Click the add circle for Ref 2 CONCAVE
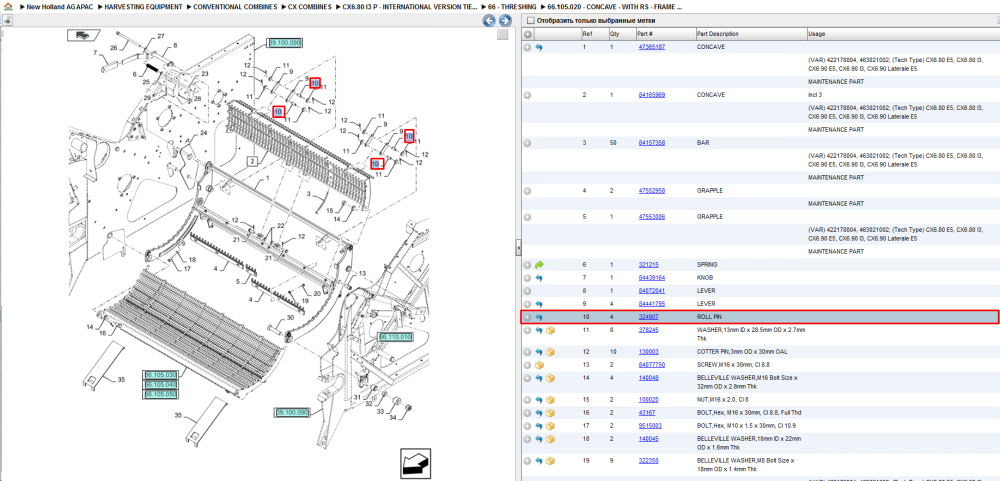1000x481 pixels. coord(527,95)
